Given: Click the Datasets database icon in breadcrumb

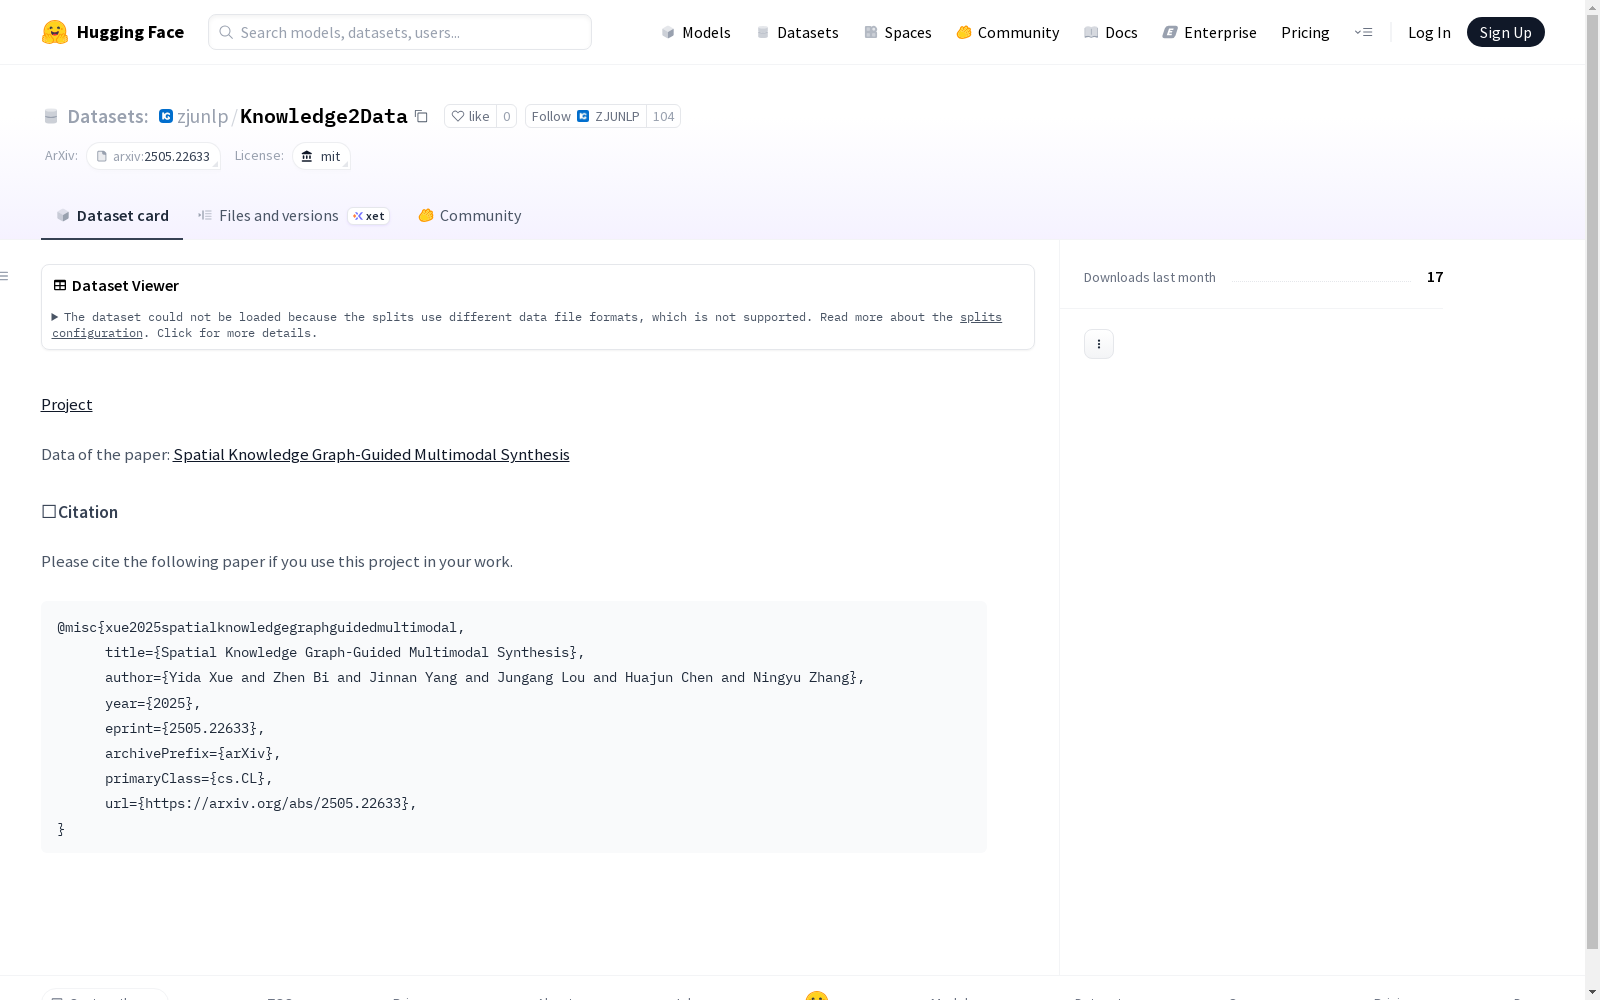Looking at the screenshot, I should click(51, 117).
